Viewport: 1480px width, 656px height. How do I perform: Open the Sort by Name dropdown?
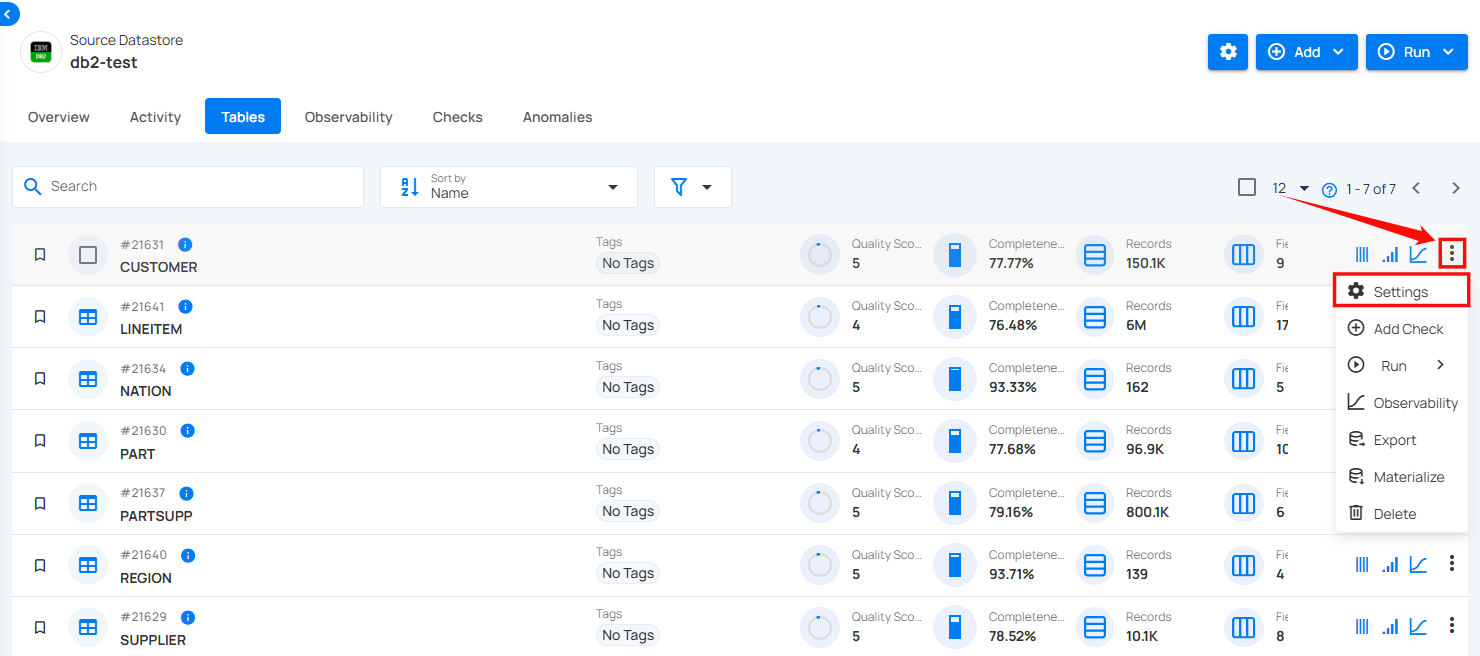pos(509,187)
